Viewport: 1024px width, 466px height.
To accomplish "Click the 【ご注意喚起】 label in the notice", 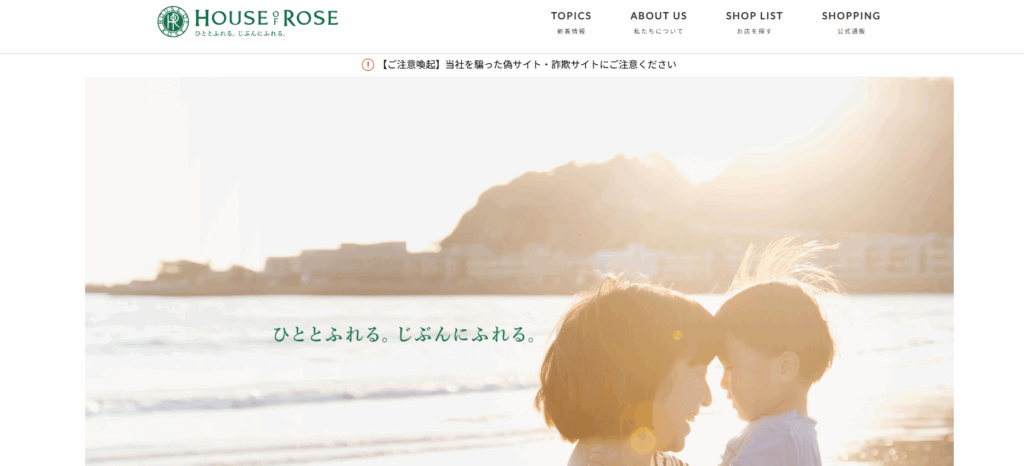I will [x=412, y=65].
